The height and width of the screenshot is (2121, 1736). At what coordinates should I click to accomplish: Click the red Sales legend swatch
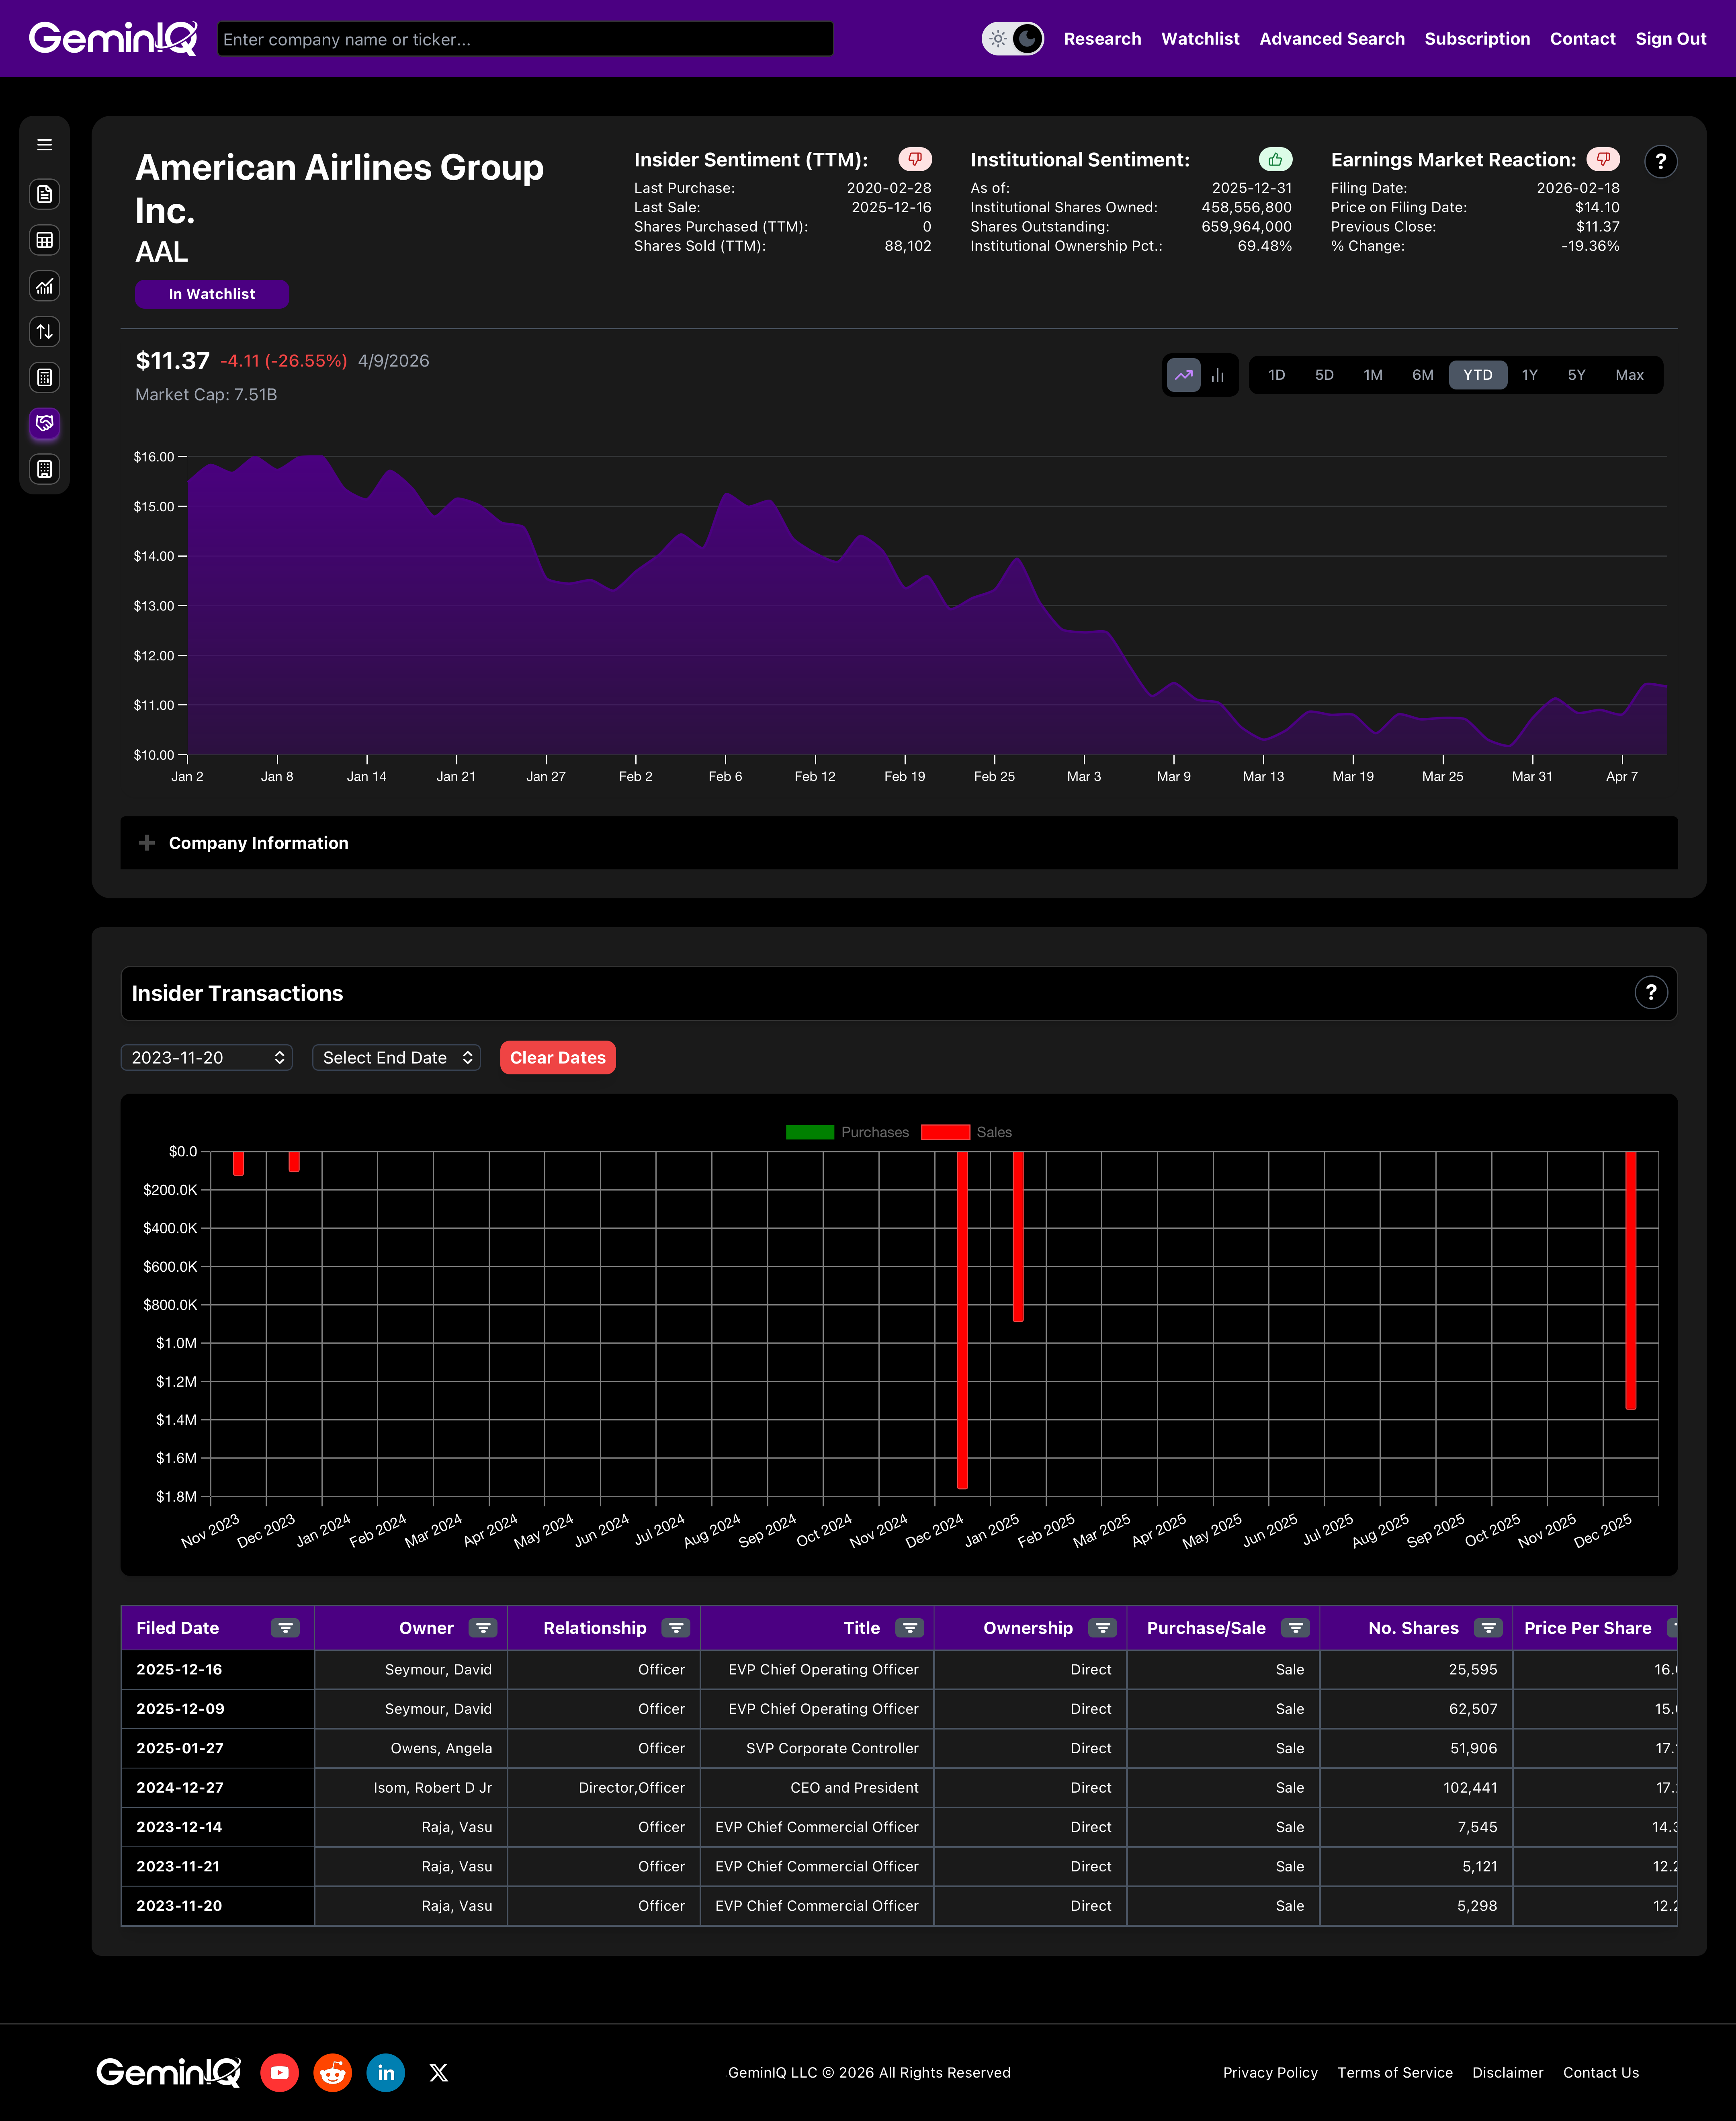click(x=945, y=1132)
